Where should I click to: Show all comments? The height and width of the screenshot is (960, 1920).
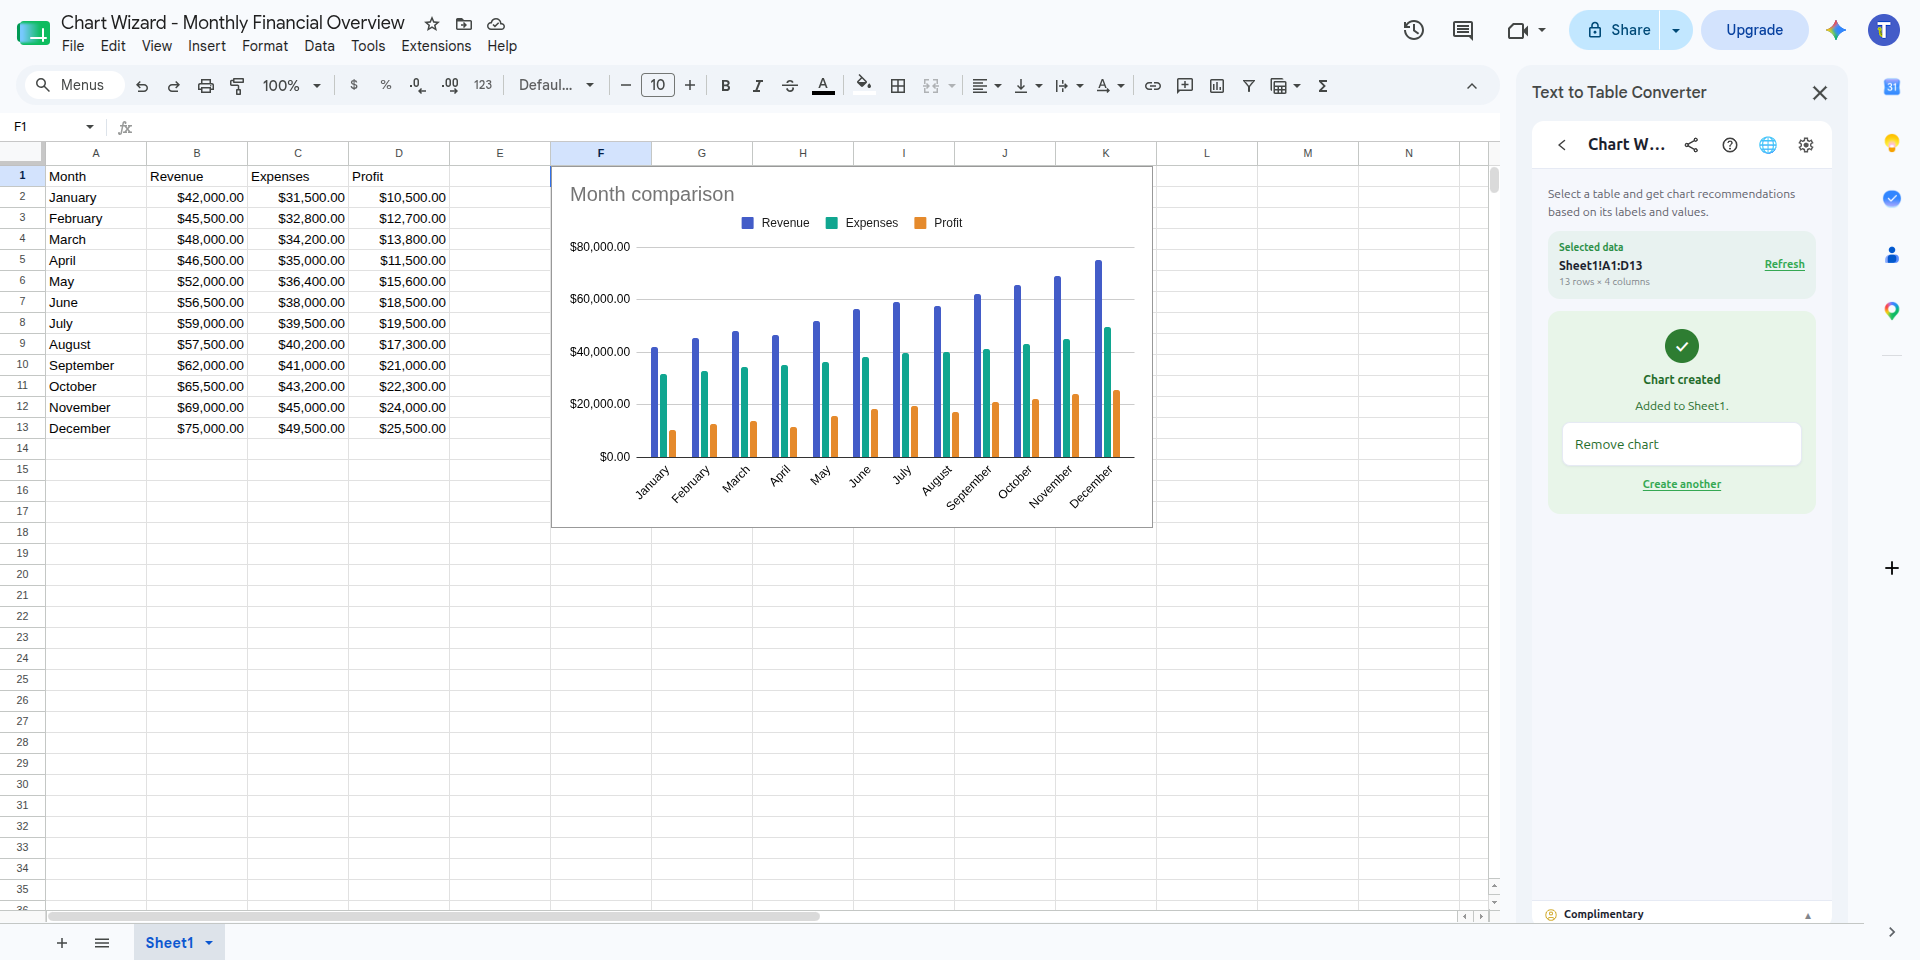[1463, 30]
